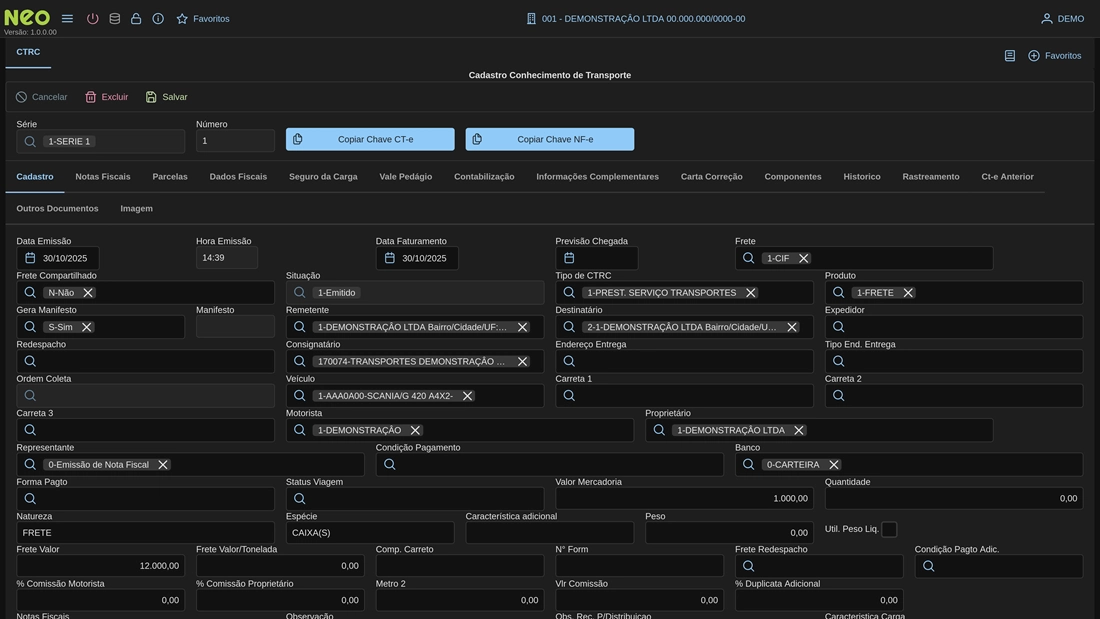Screen dimensions: 1100x619
Task: Open the Forma Pagto lookup field
Action: point(145,499)
